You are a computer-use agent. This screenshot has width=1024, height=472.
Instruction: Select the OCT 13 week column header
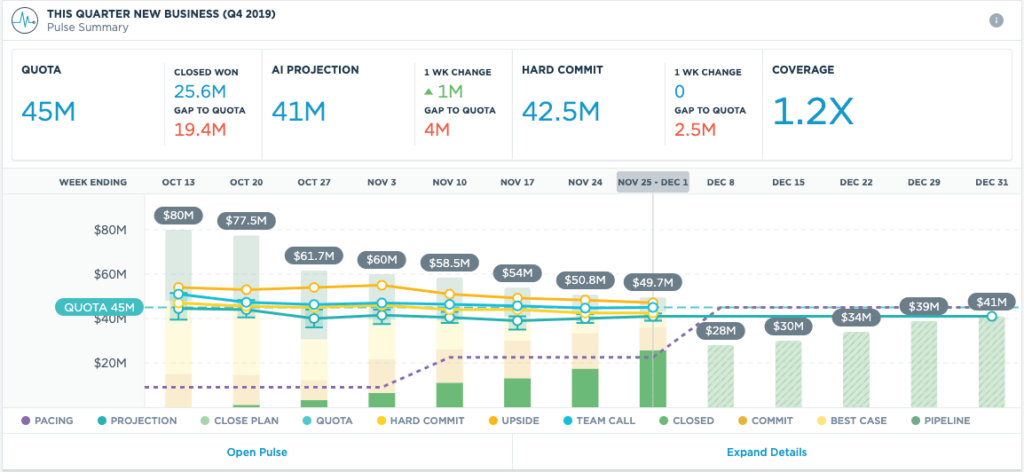pyautogui.click(x=178, y=182)
